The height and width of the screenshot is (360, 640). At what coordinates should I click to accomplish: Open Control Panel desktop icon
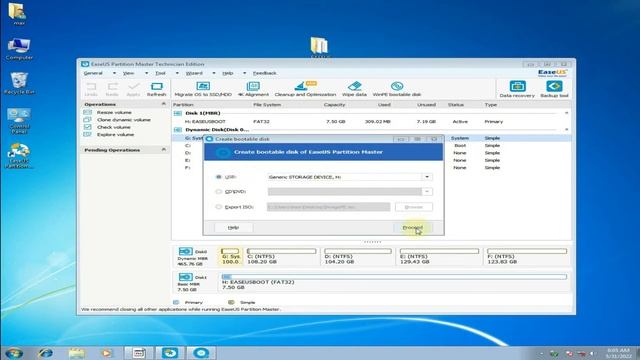click(19, 121)
